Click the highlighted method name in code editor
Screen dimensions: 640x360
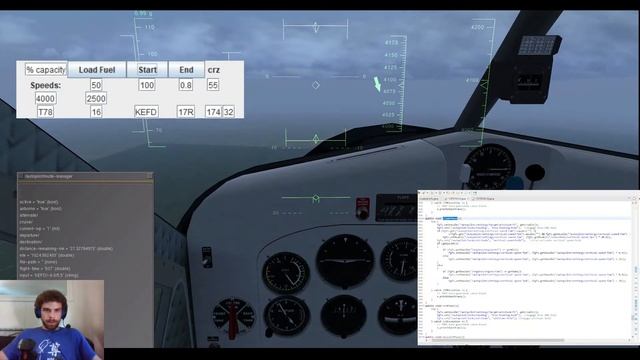pyautogui.click(x=450, y=218)
